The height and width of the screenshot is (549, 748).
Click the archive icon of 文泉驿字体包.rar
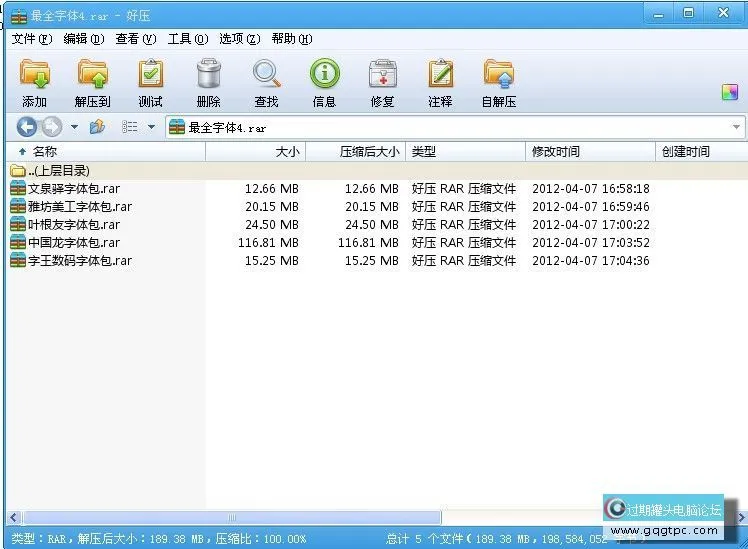18,188
